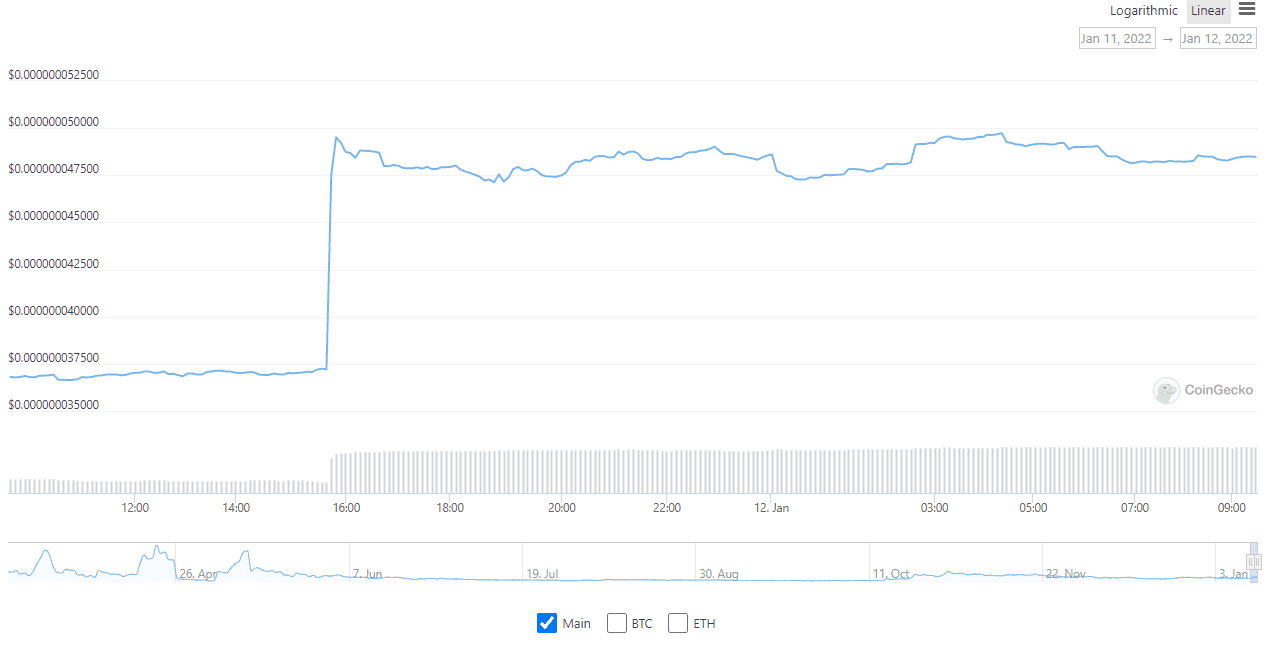Click the price line peak near 05:00
Screen dimensions: 1272x648
[1000, 133]
